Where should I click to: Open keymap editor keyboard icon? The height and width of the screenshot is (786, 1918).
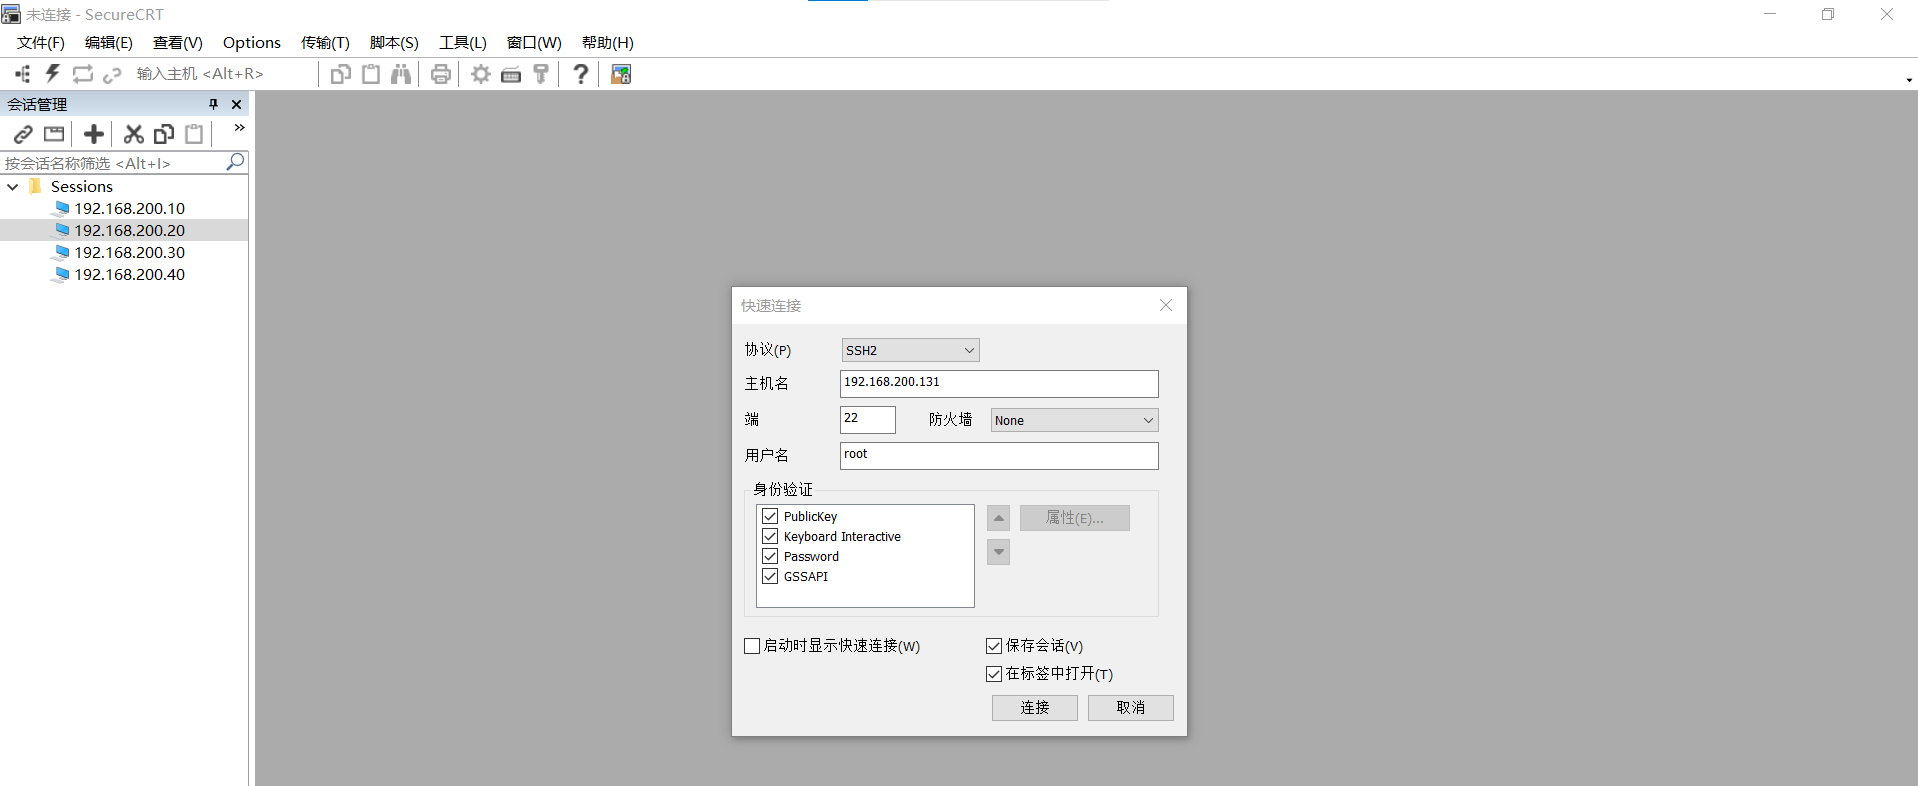(x=511, y=74)
